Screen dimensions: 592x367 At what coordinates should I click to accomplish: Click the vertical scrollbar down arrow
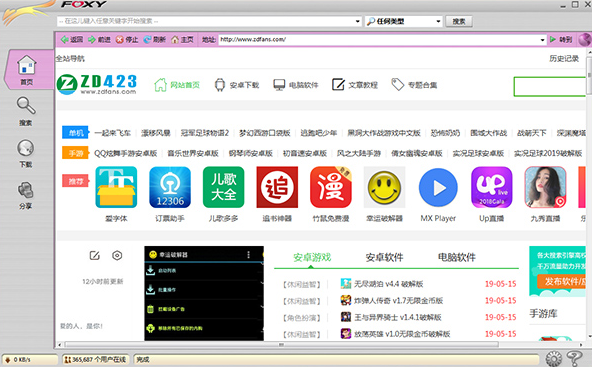coord(589,336)
